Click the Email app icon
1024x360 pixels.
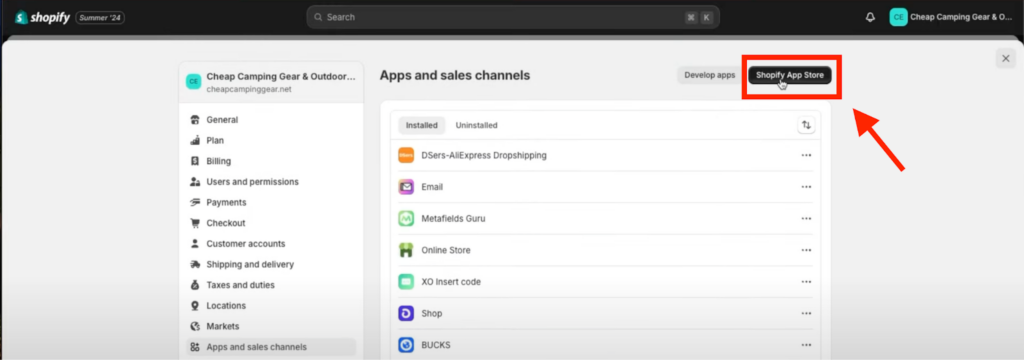point(406,187)
